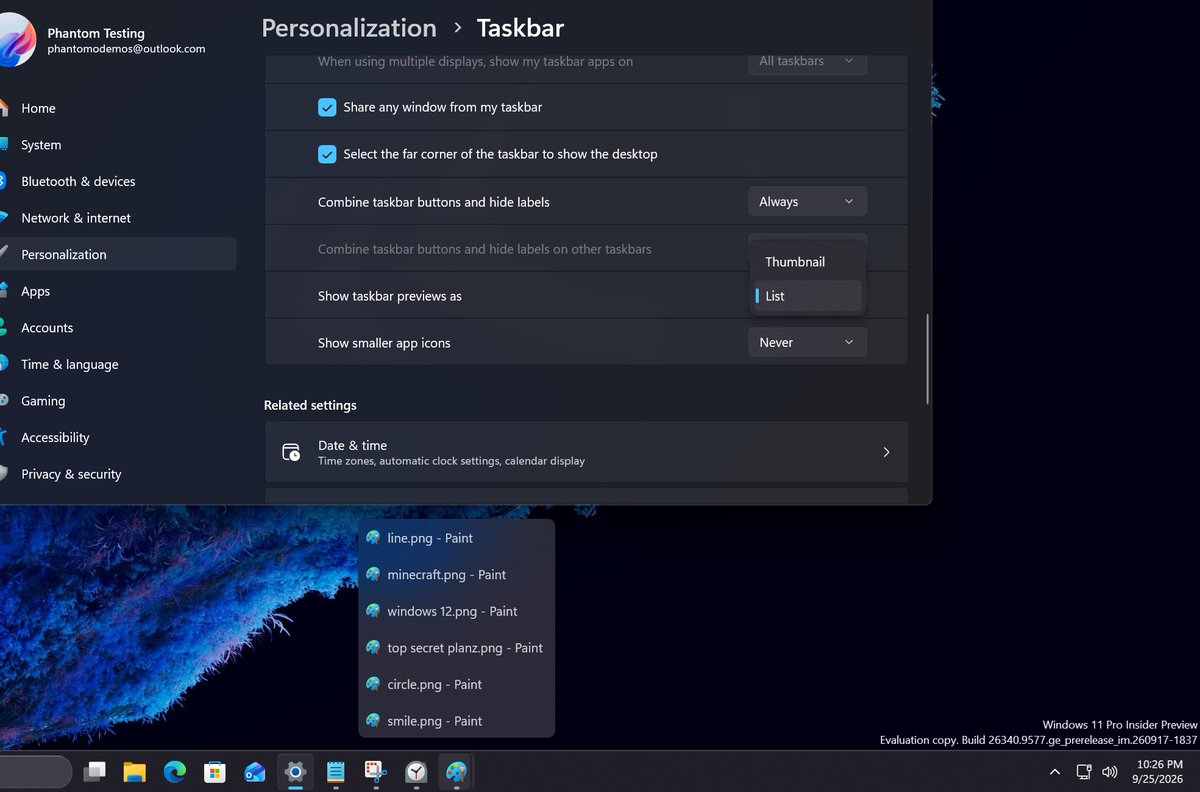The width and height of the screenshot is (1200, 792).
Task: Open Accounts settings category
Action: (x=118, y=328)
